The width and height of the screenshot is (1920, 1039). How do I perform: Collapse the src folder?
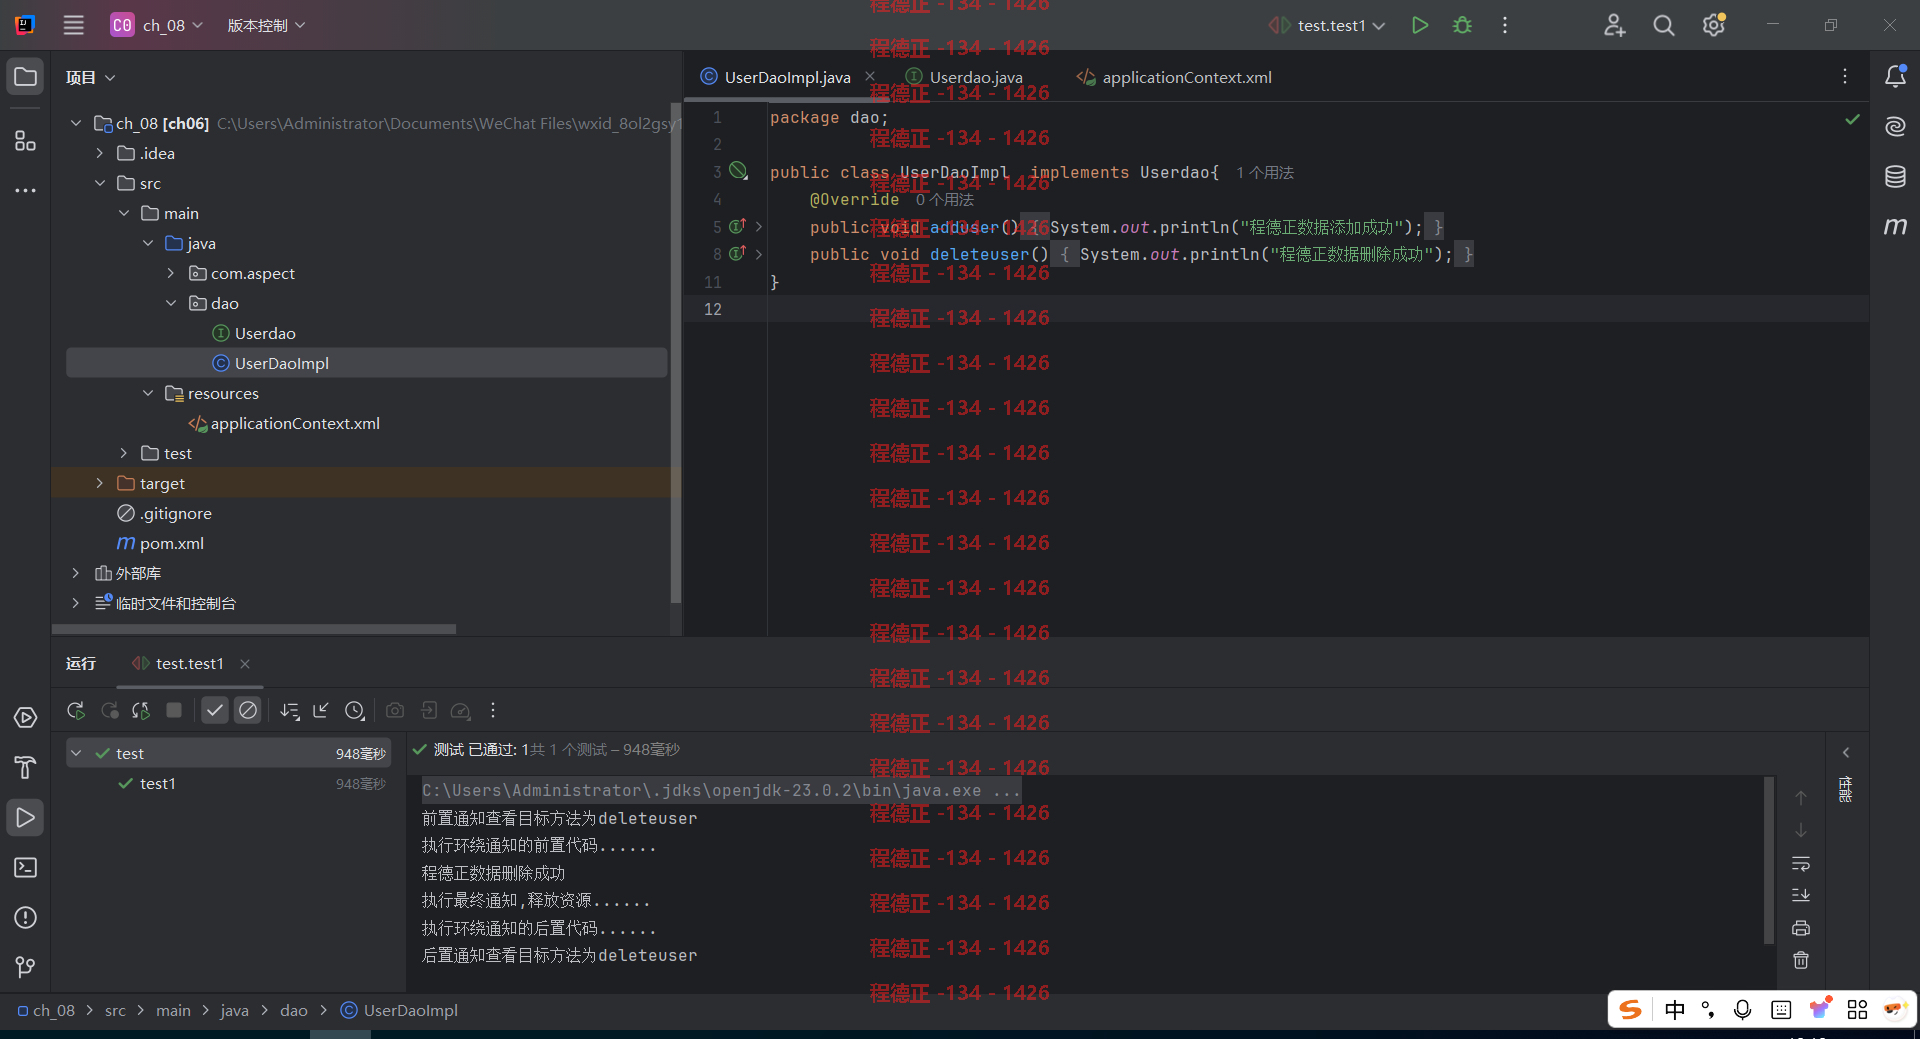[x=100, y=183]
